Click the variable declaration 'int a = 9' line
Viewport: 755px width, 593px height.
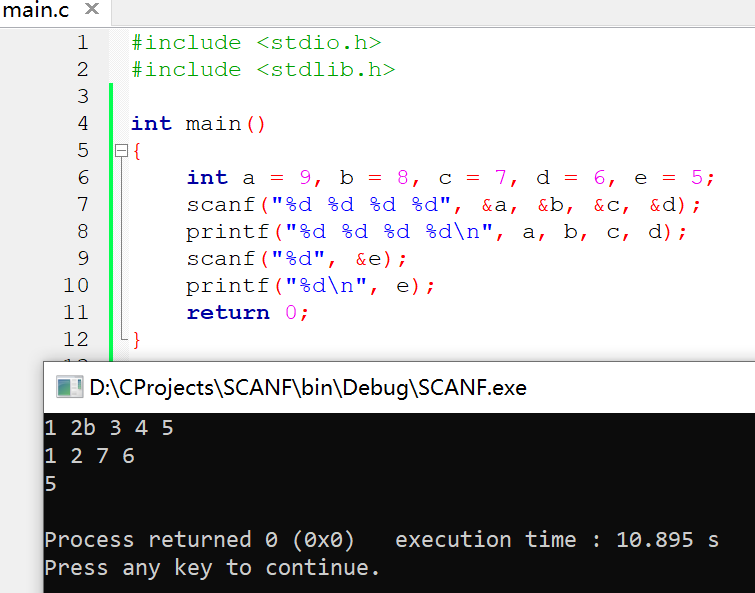(x=451, y=178)
